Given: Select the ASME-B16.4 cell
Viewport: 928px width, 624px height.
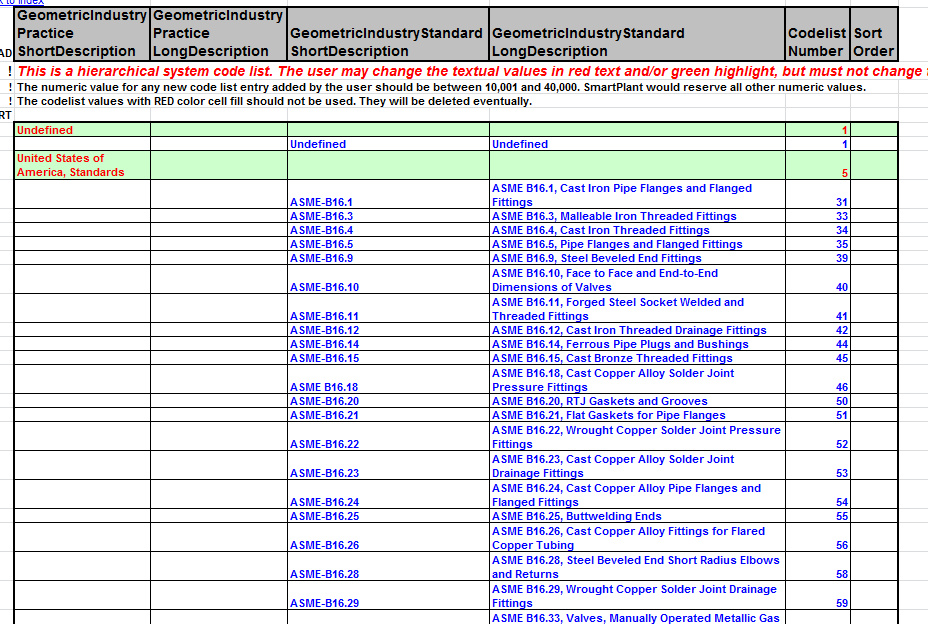Looking at the screenshot, I should tap(388, 230).
